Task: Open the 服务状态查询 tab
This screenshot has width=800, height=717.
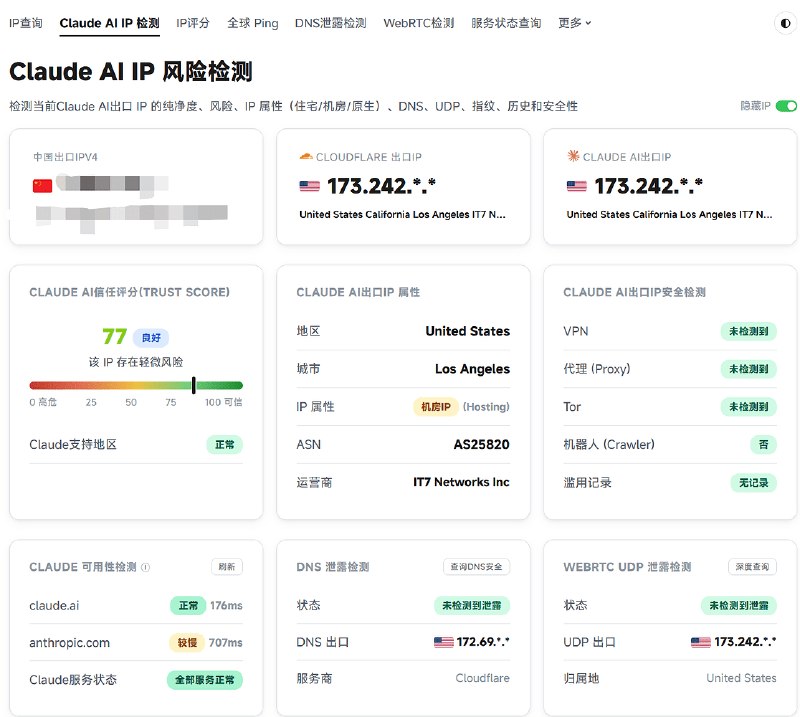Action: tap(506, 23)
